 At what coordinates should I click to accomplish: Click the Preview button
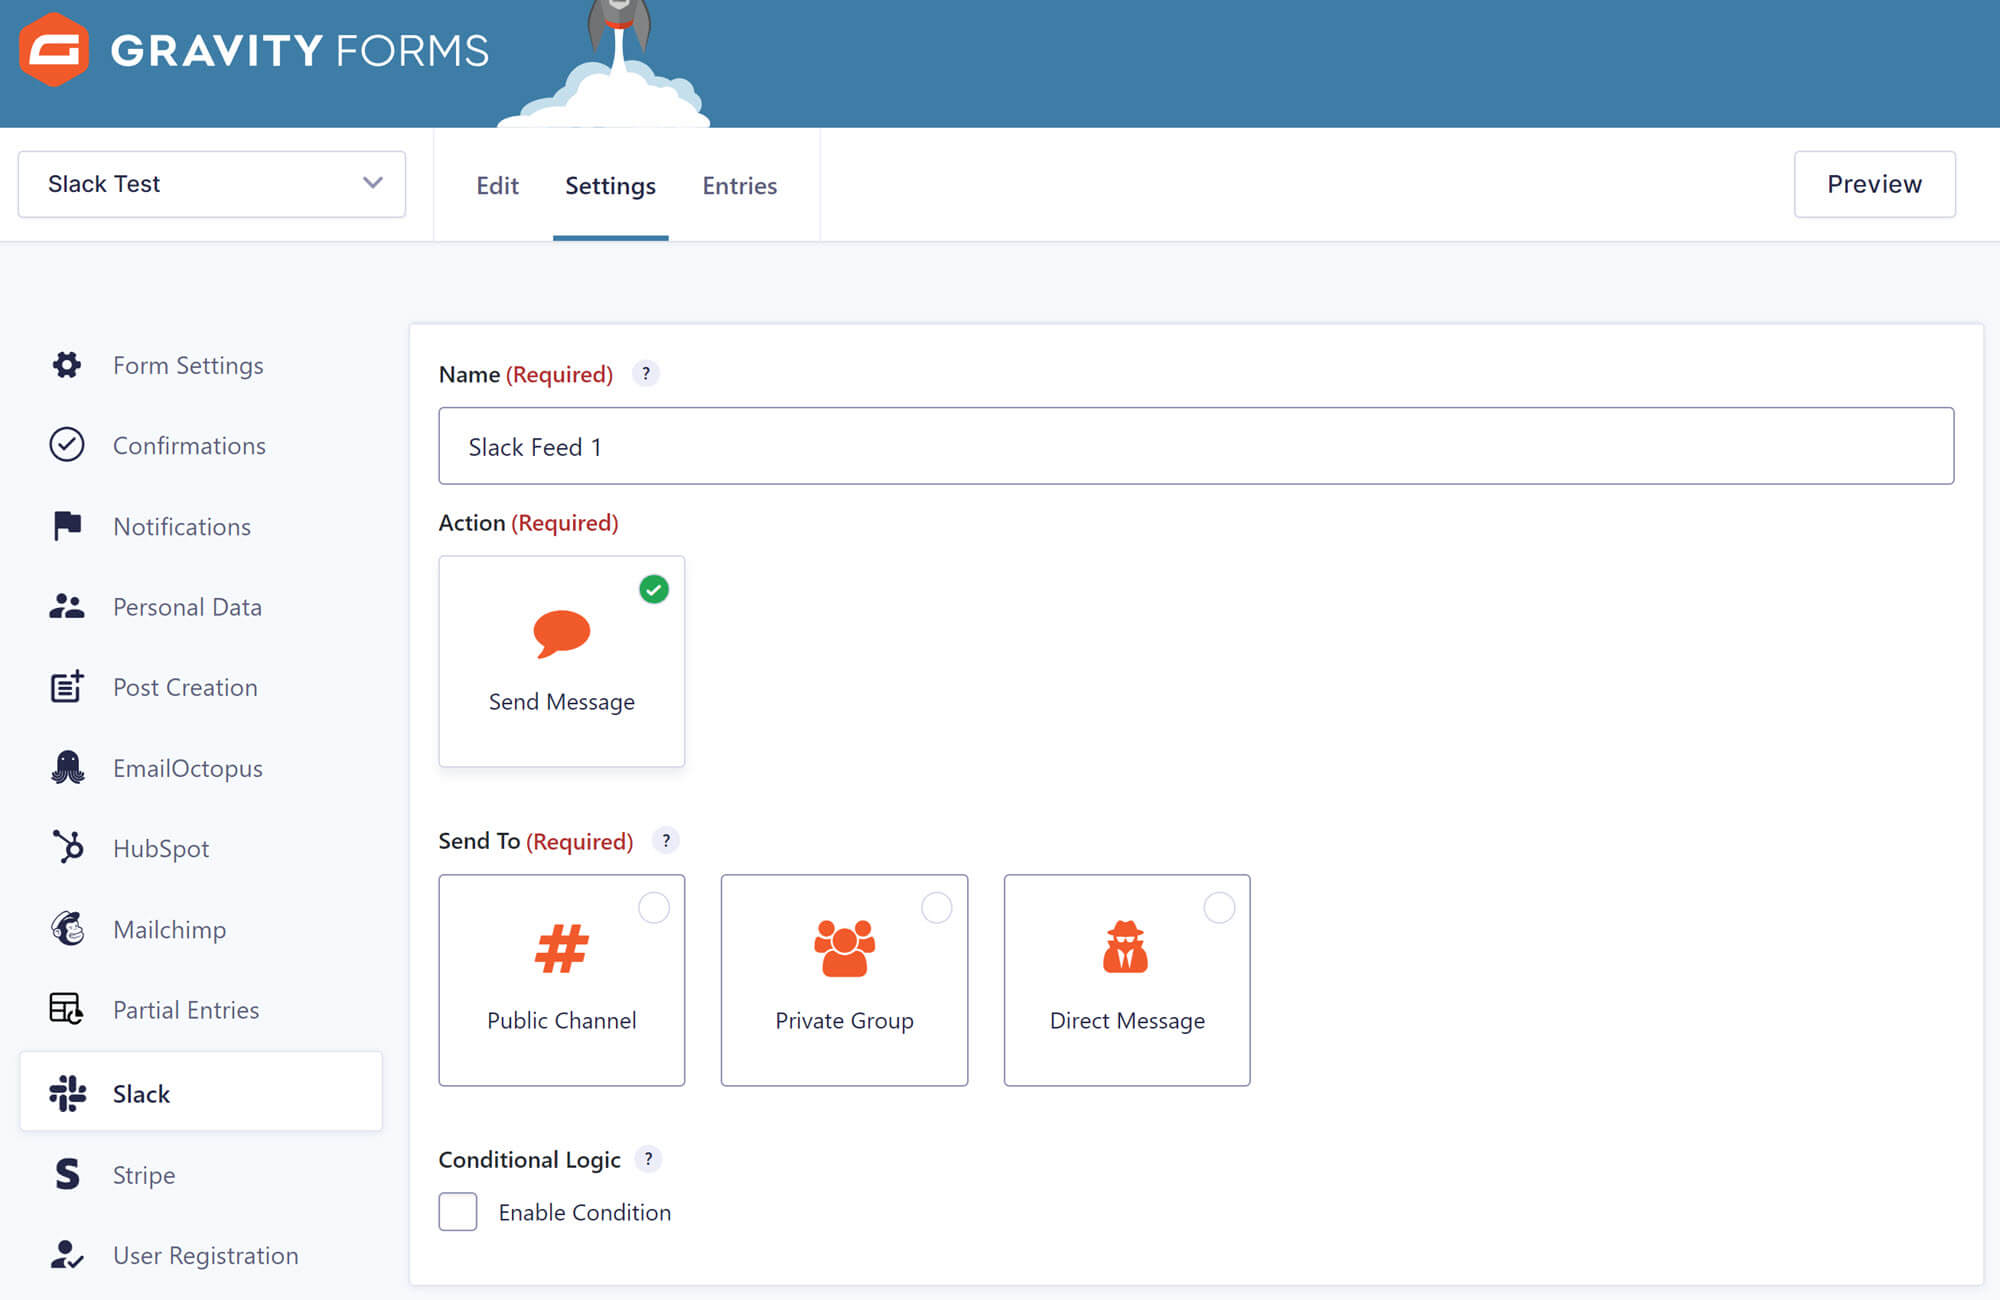pos(1874,184)
